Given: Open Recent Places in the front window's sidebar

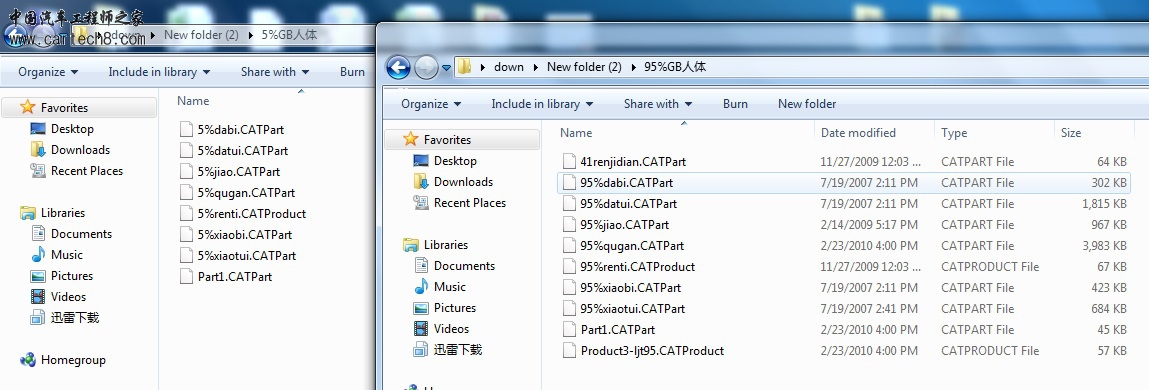Looking at the screenshot, I should (x=470, y=202).
